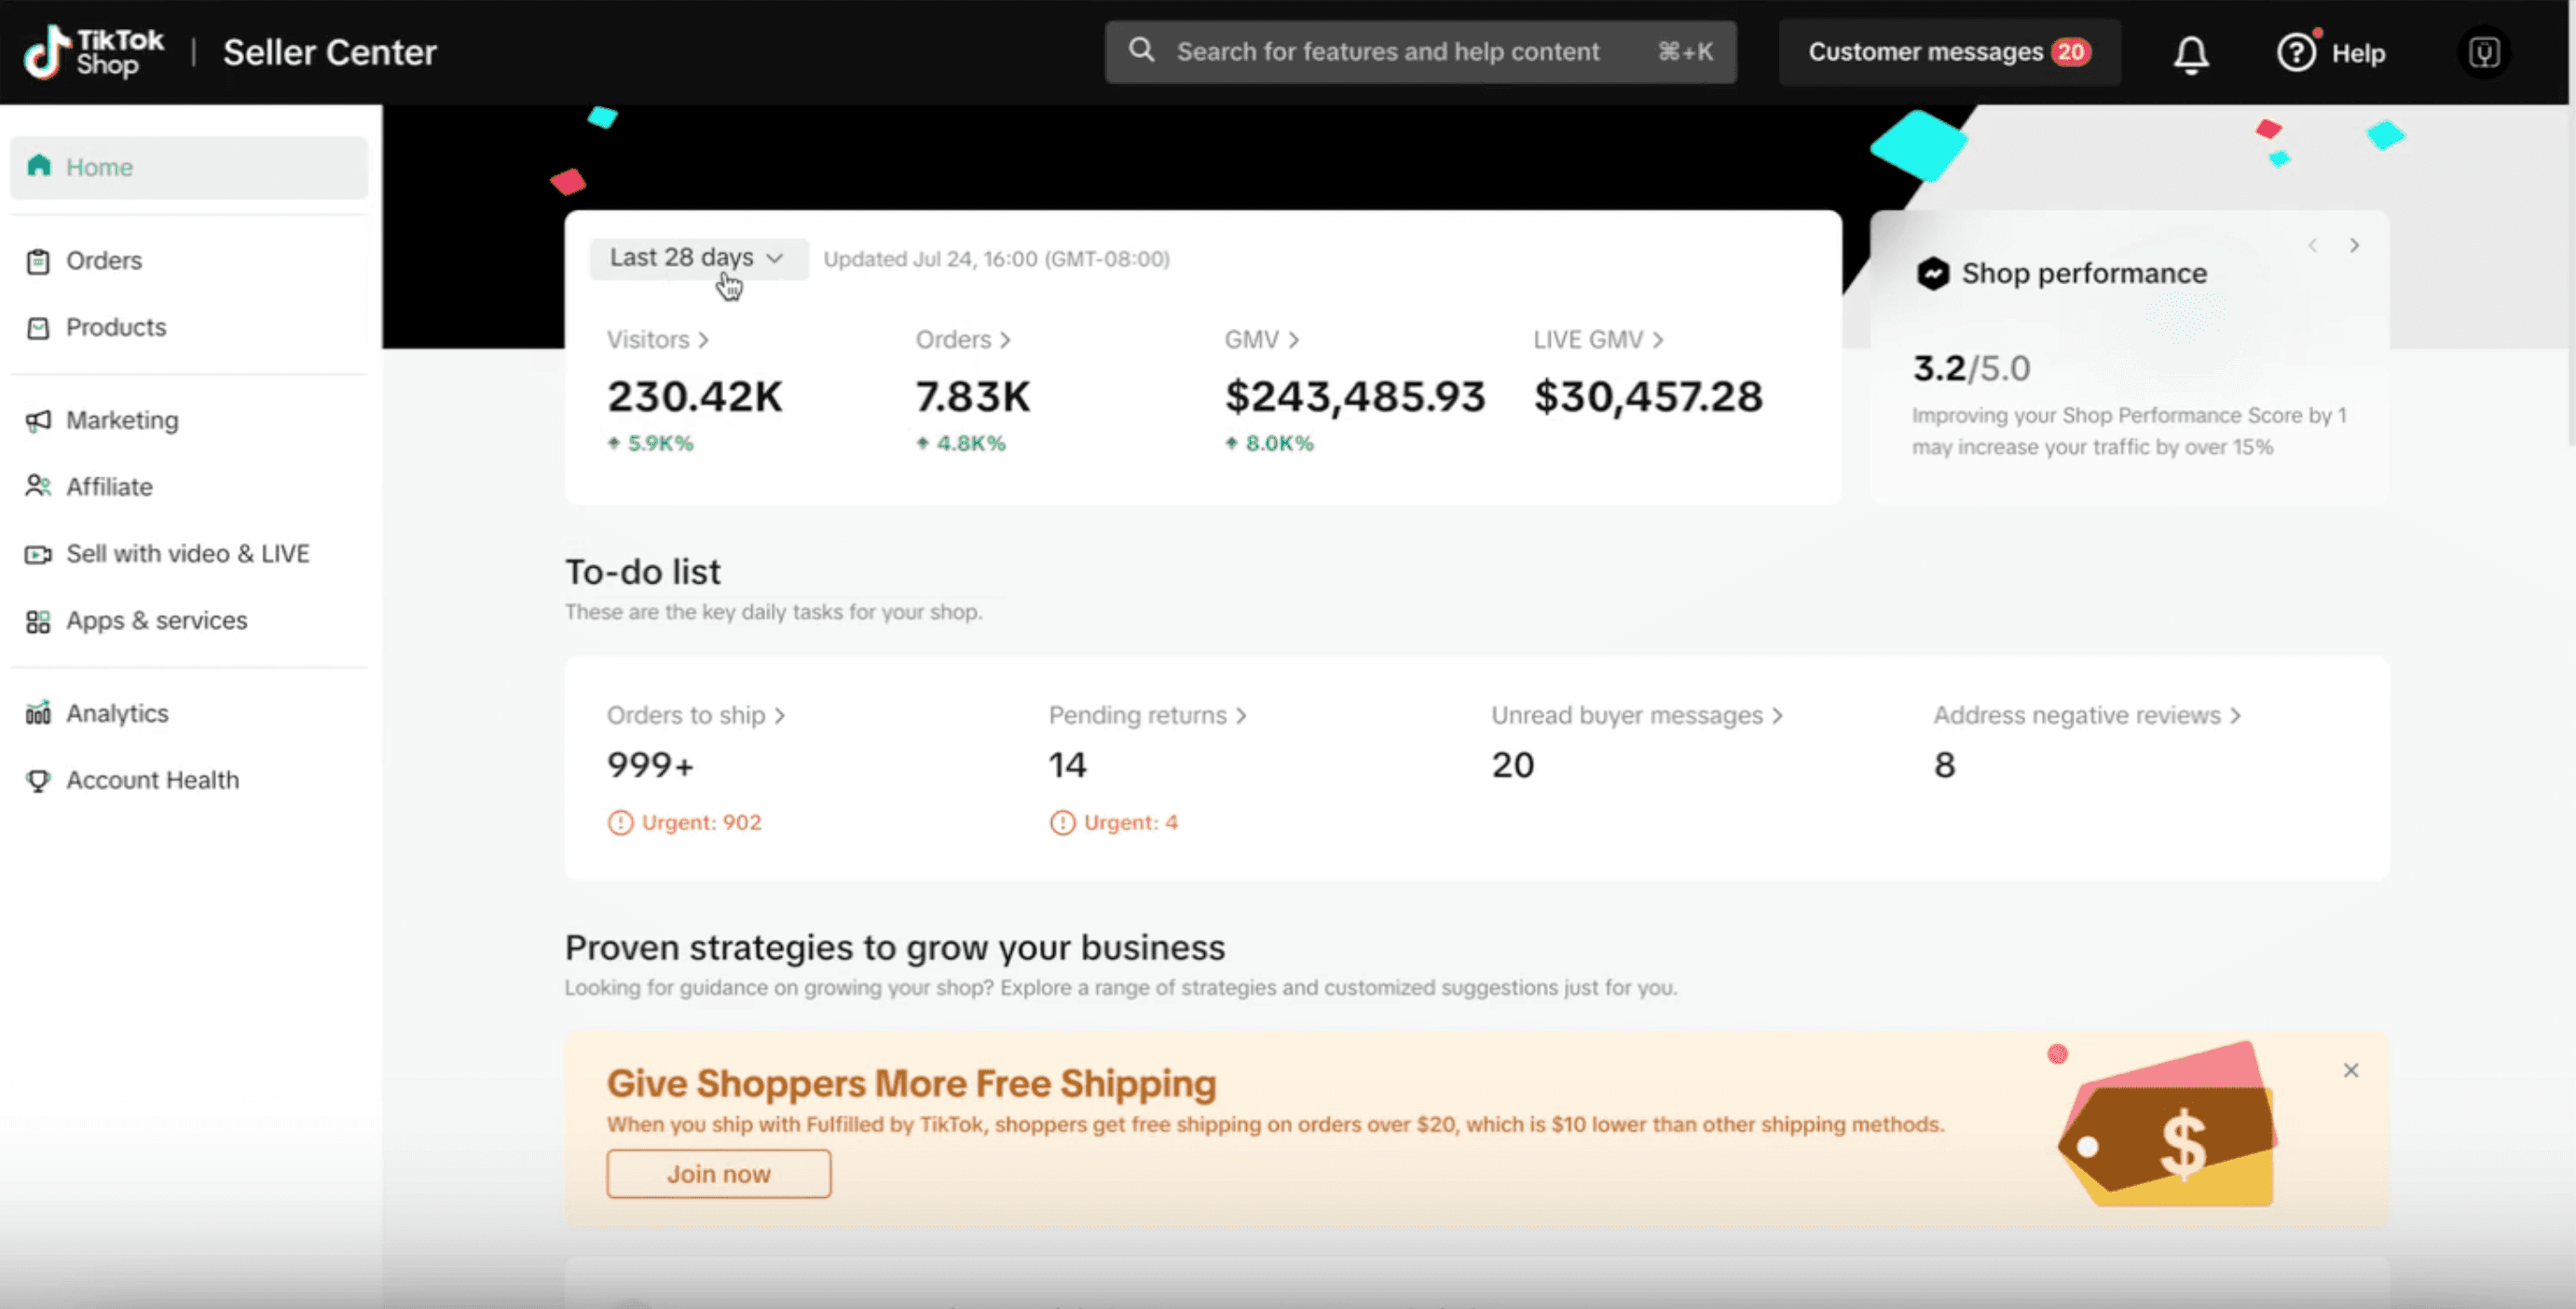Click the Marketing megaphone icon
The height and width of the screenshot is (1309, 2576).
38,421
